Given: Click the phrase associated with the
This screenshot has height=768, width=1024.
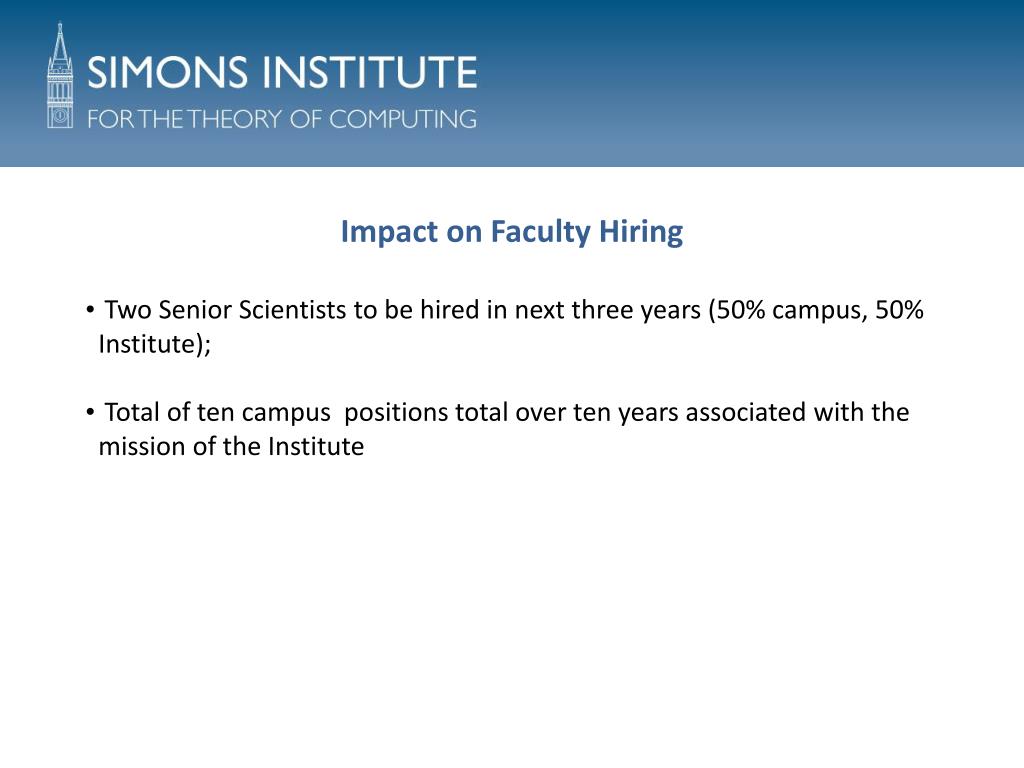Looking at the screenshot, I should (797, 412).
